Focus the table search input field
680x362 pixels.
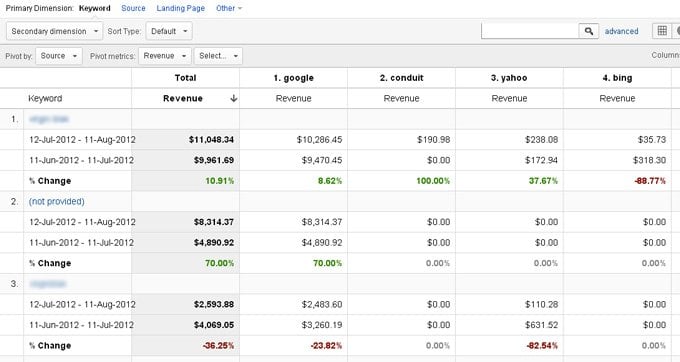coord(530,31)
